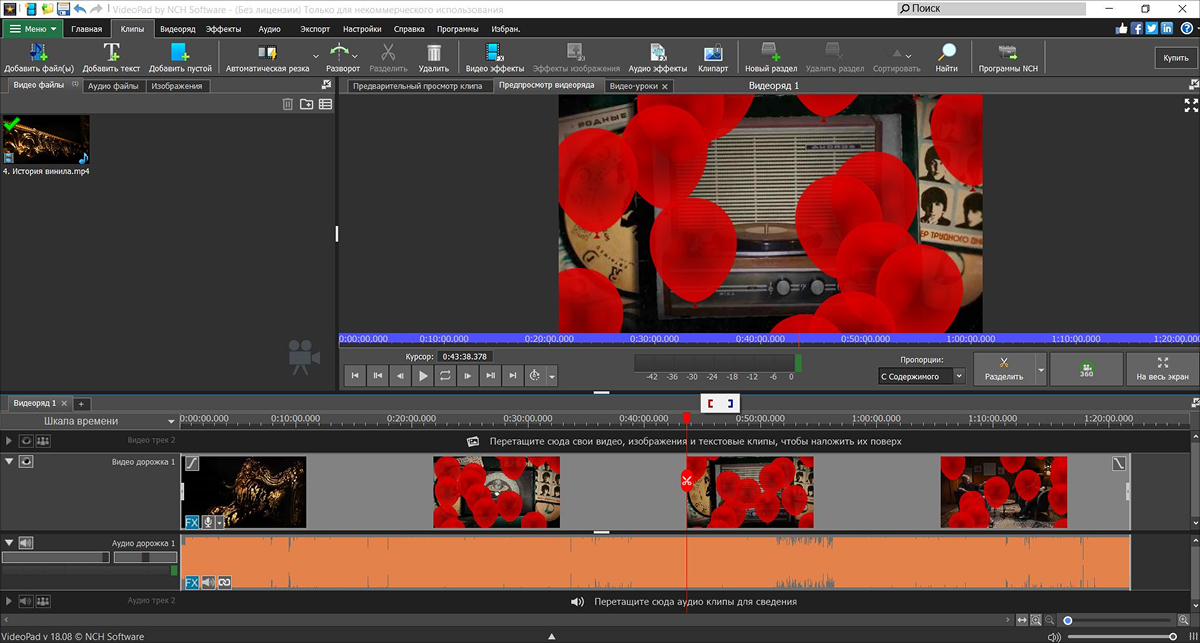Open the 360 video view button
1200x643 pixels.
click(x=1086, y=369)
